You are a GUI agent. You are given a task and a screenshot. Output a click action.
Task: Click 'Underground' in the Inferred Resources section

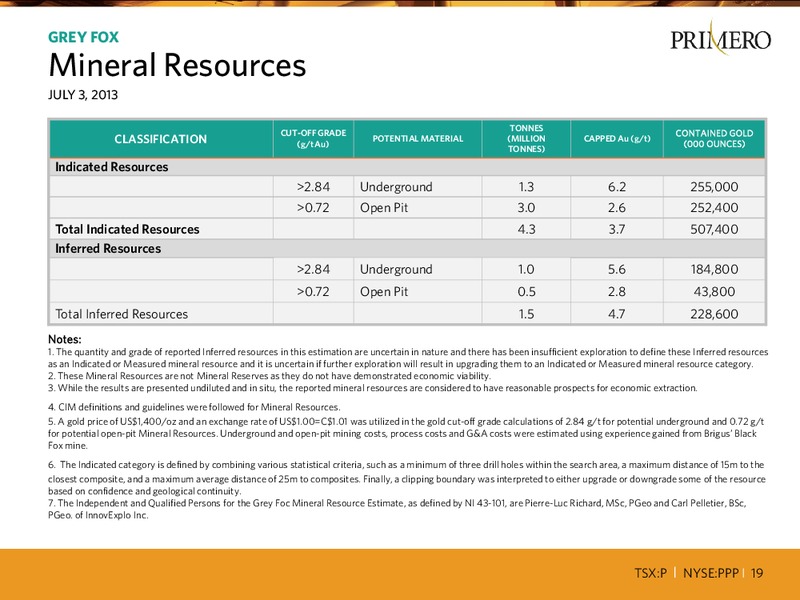[x=396, y=269]
